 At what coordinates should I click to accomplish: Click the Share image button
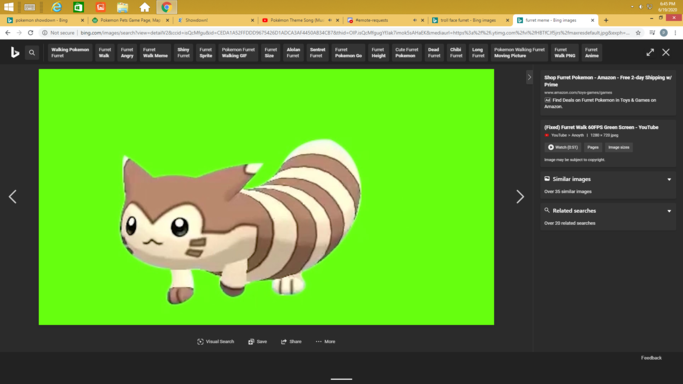pos(291,342)
